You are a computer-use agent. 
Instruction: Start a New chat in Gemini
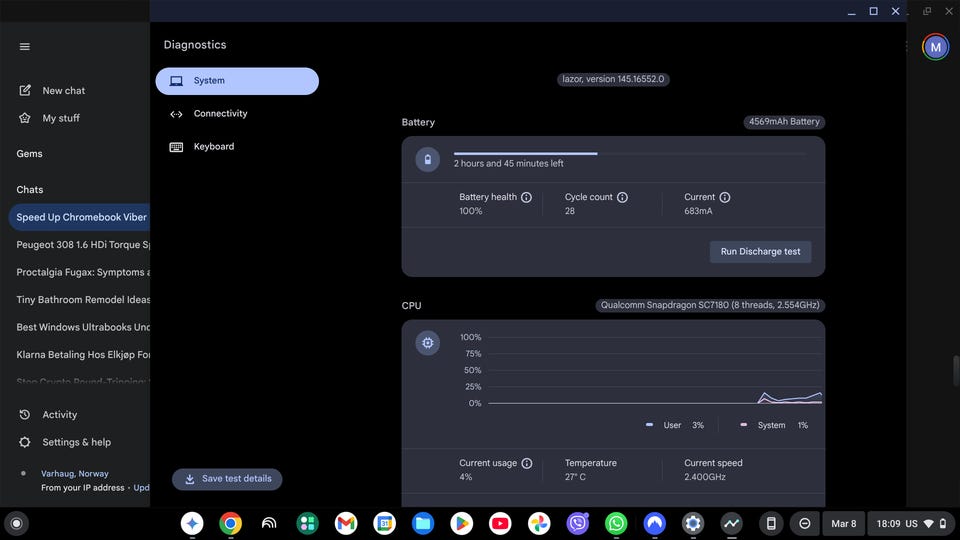click(63, 91)
